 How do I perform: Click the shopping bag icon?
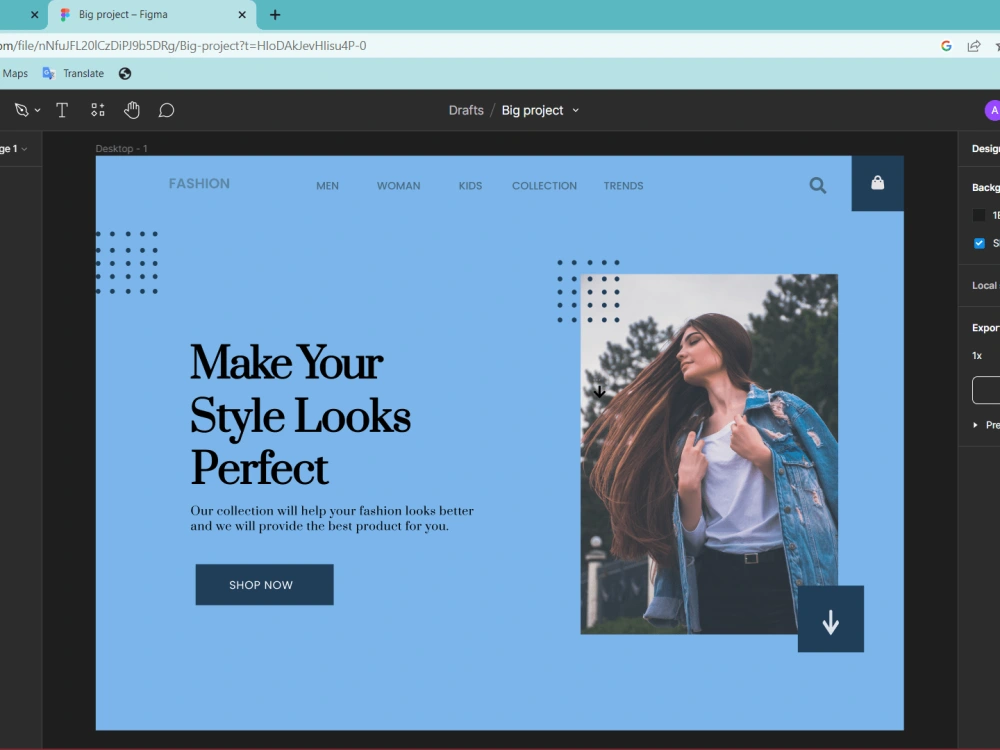click(878, 183)
